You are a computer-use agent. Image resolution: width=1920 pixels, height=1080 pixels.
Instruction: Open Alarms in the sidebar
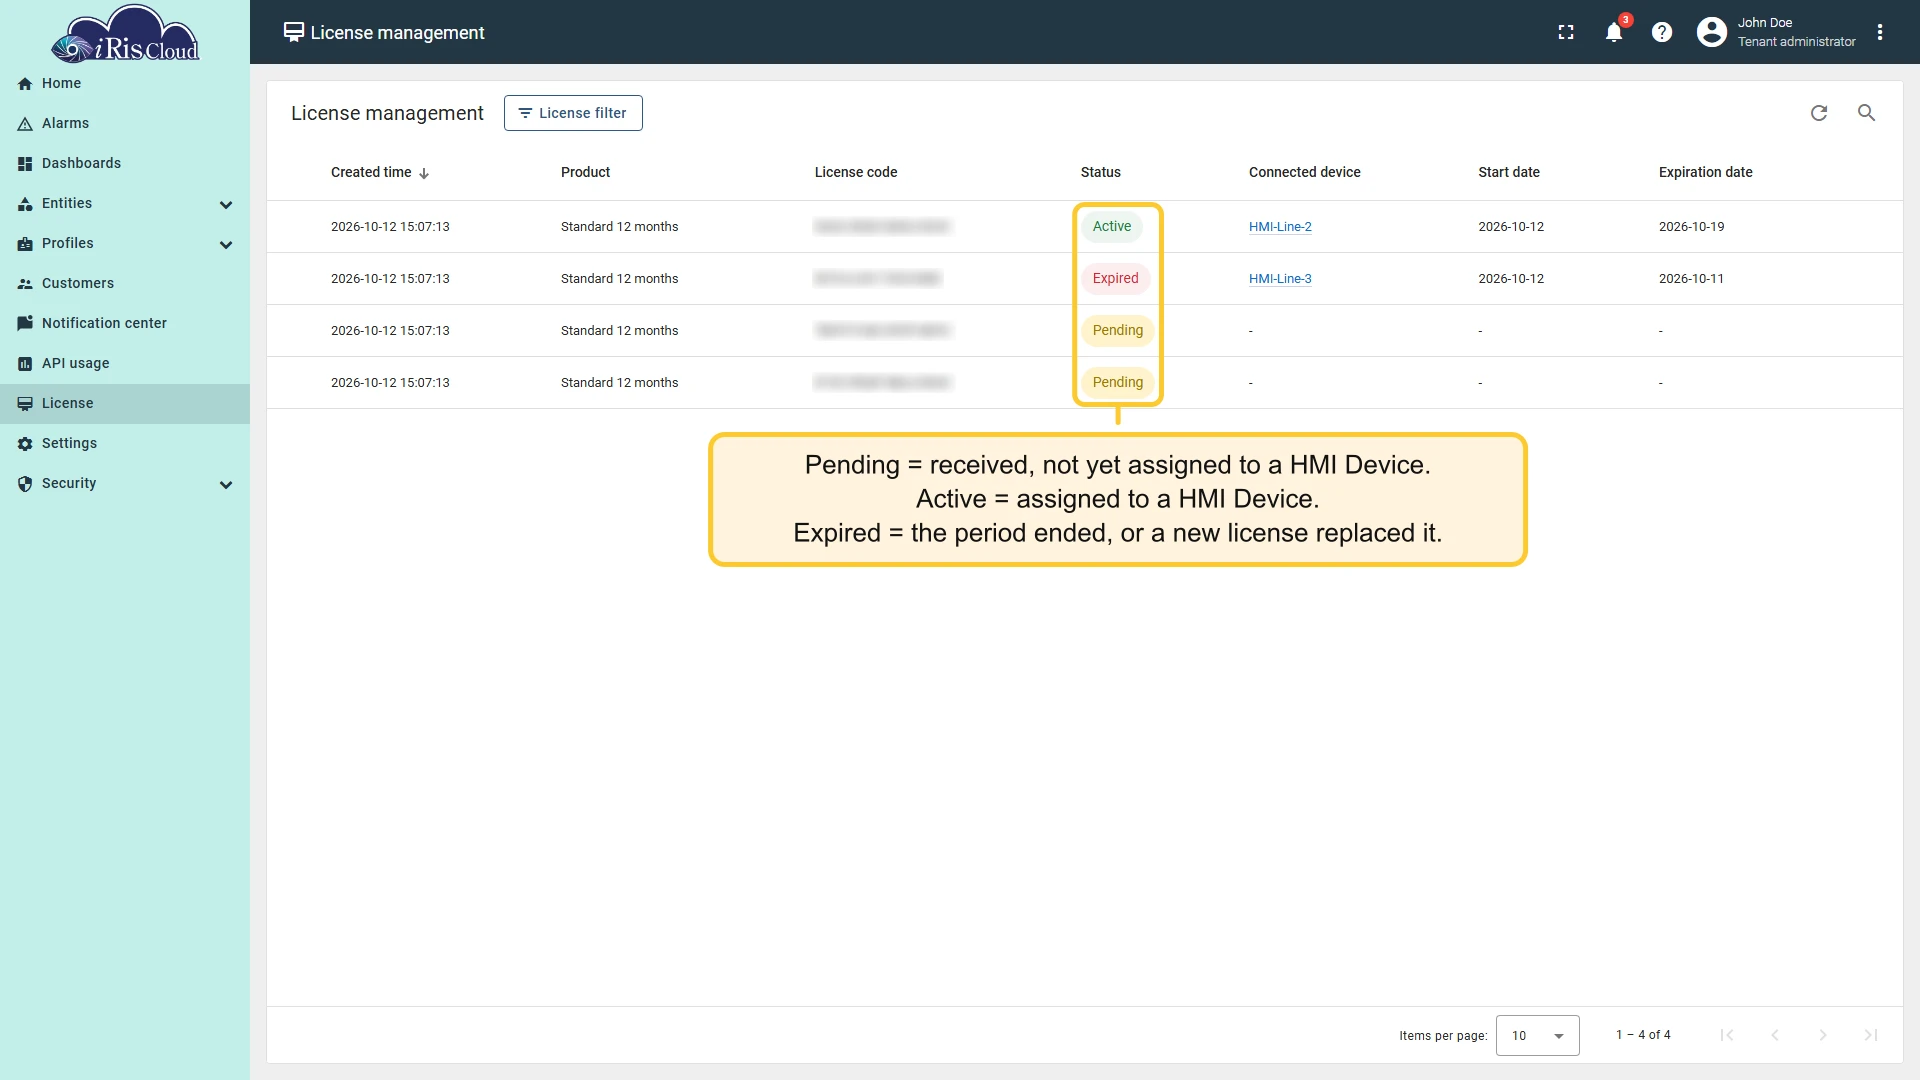[125, 123]
